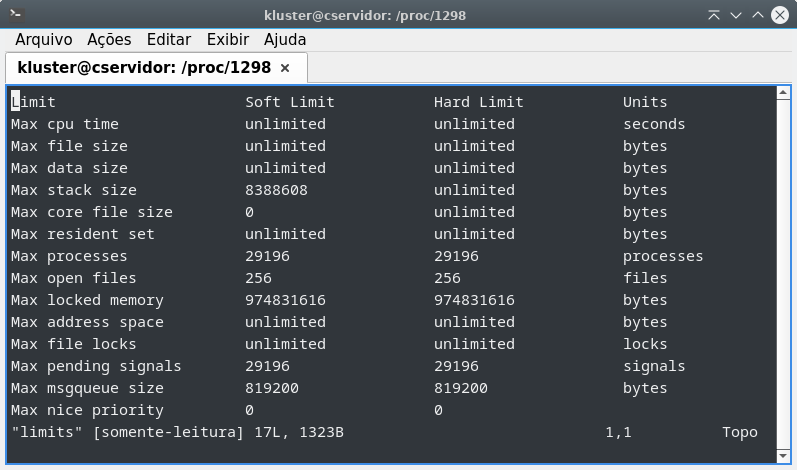The image size is (797, 470).
Task: Click the Soft Limit column header text
Action: 289,102
